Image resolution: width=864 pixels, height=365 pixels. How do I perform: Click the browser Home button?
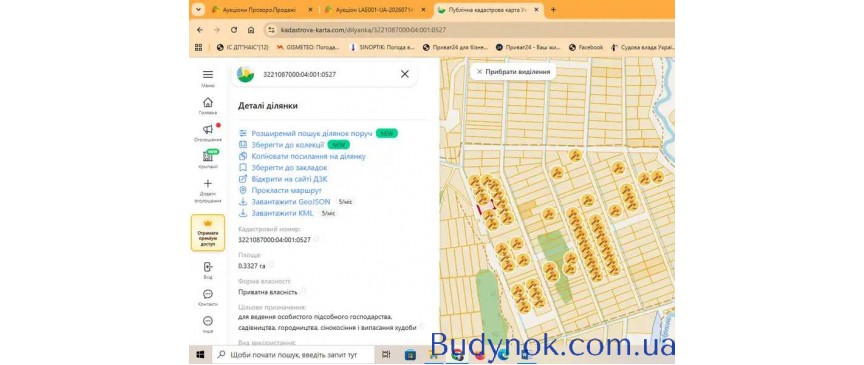click(x=251, y=30)
